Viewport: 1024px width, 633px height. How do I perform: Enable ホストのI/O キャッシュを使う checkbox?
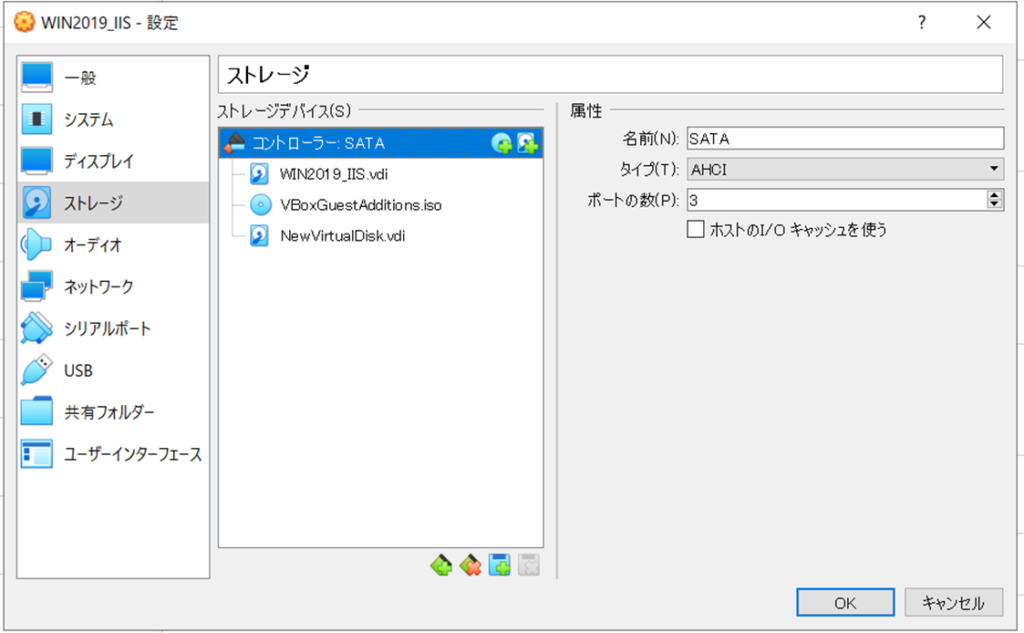coord(696,230)
